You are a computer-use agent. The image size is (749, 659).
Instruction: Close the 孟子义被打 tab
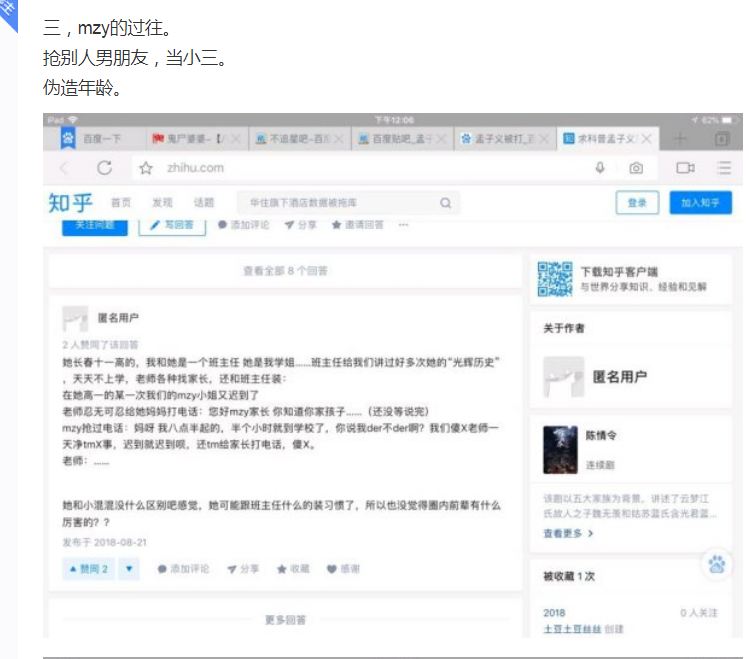[x=544, y=139]
